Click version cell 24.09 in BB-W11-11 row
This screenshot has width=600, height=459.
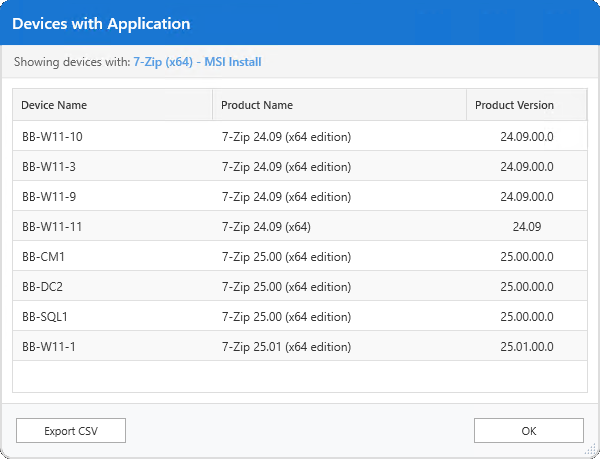[527, 227]
